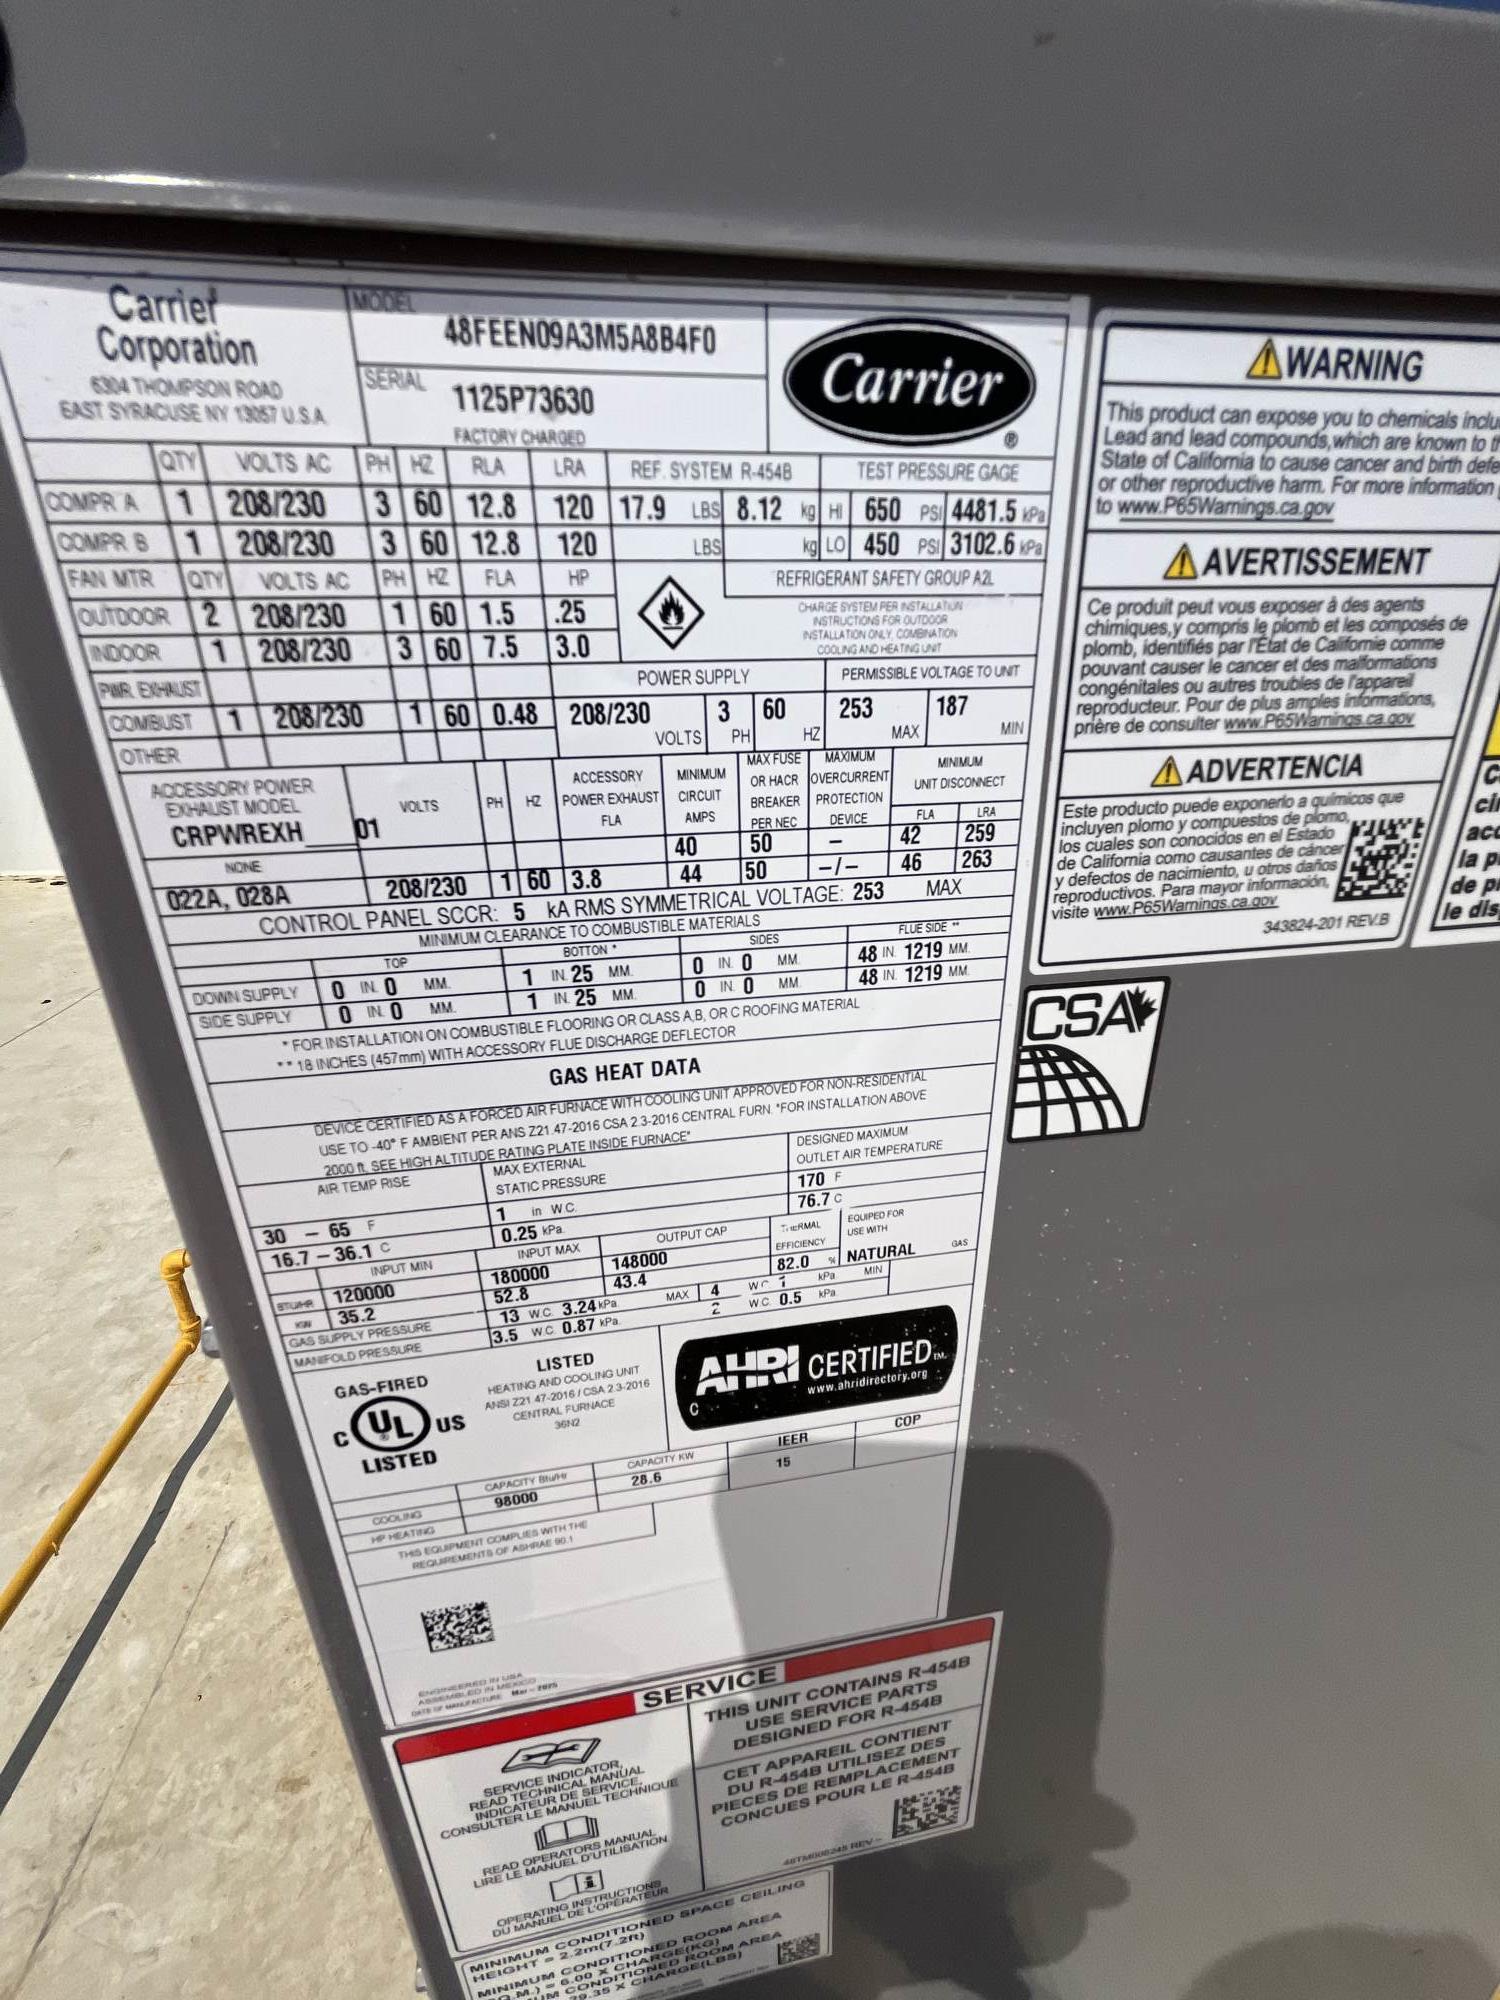Click the REF. SYSTEM R-454B field

coord(710,470)
